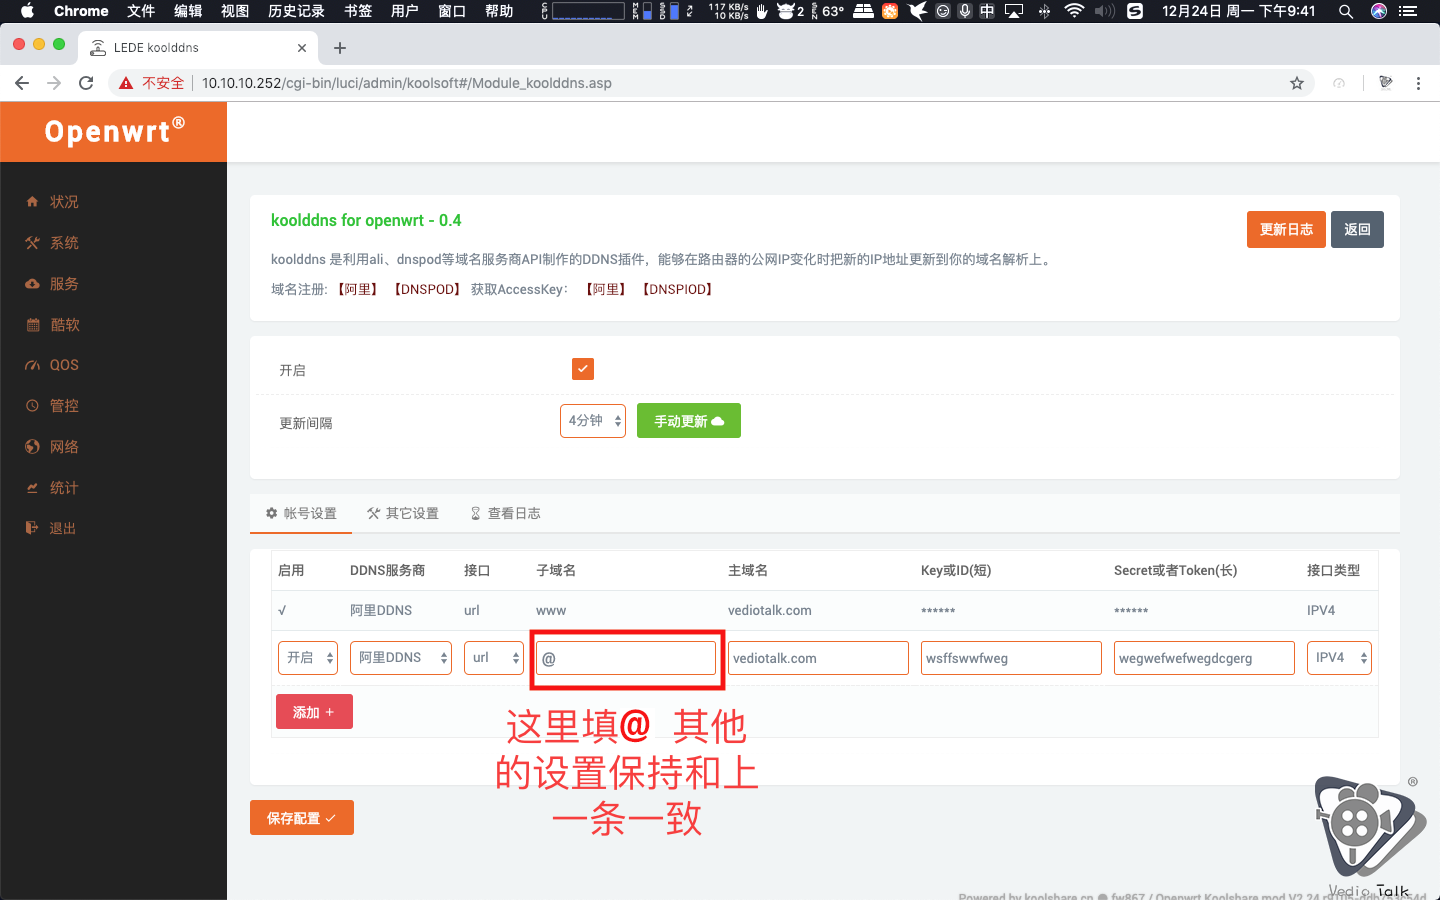Screen dimensions: 1440x900
Task: Open the 窗口 window menu
Action: [452, 11]
